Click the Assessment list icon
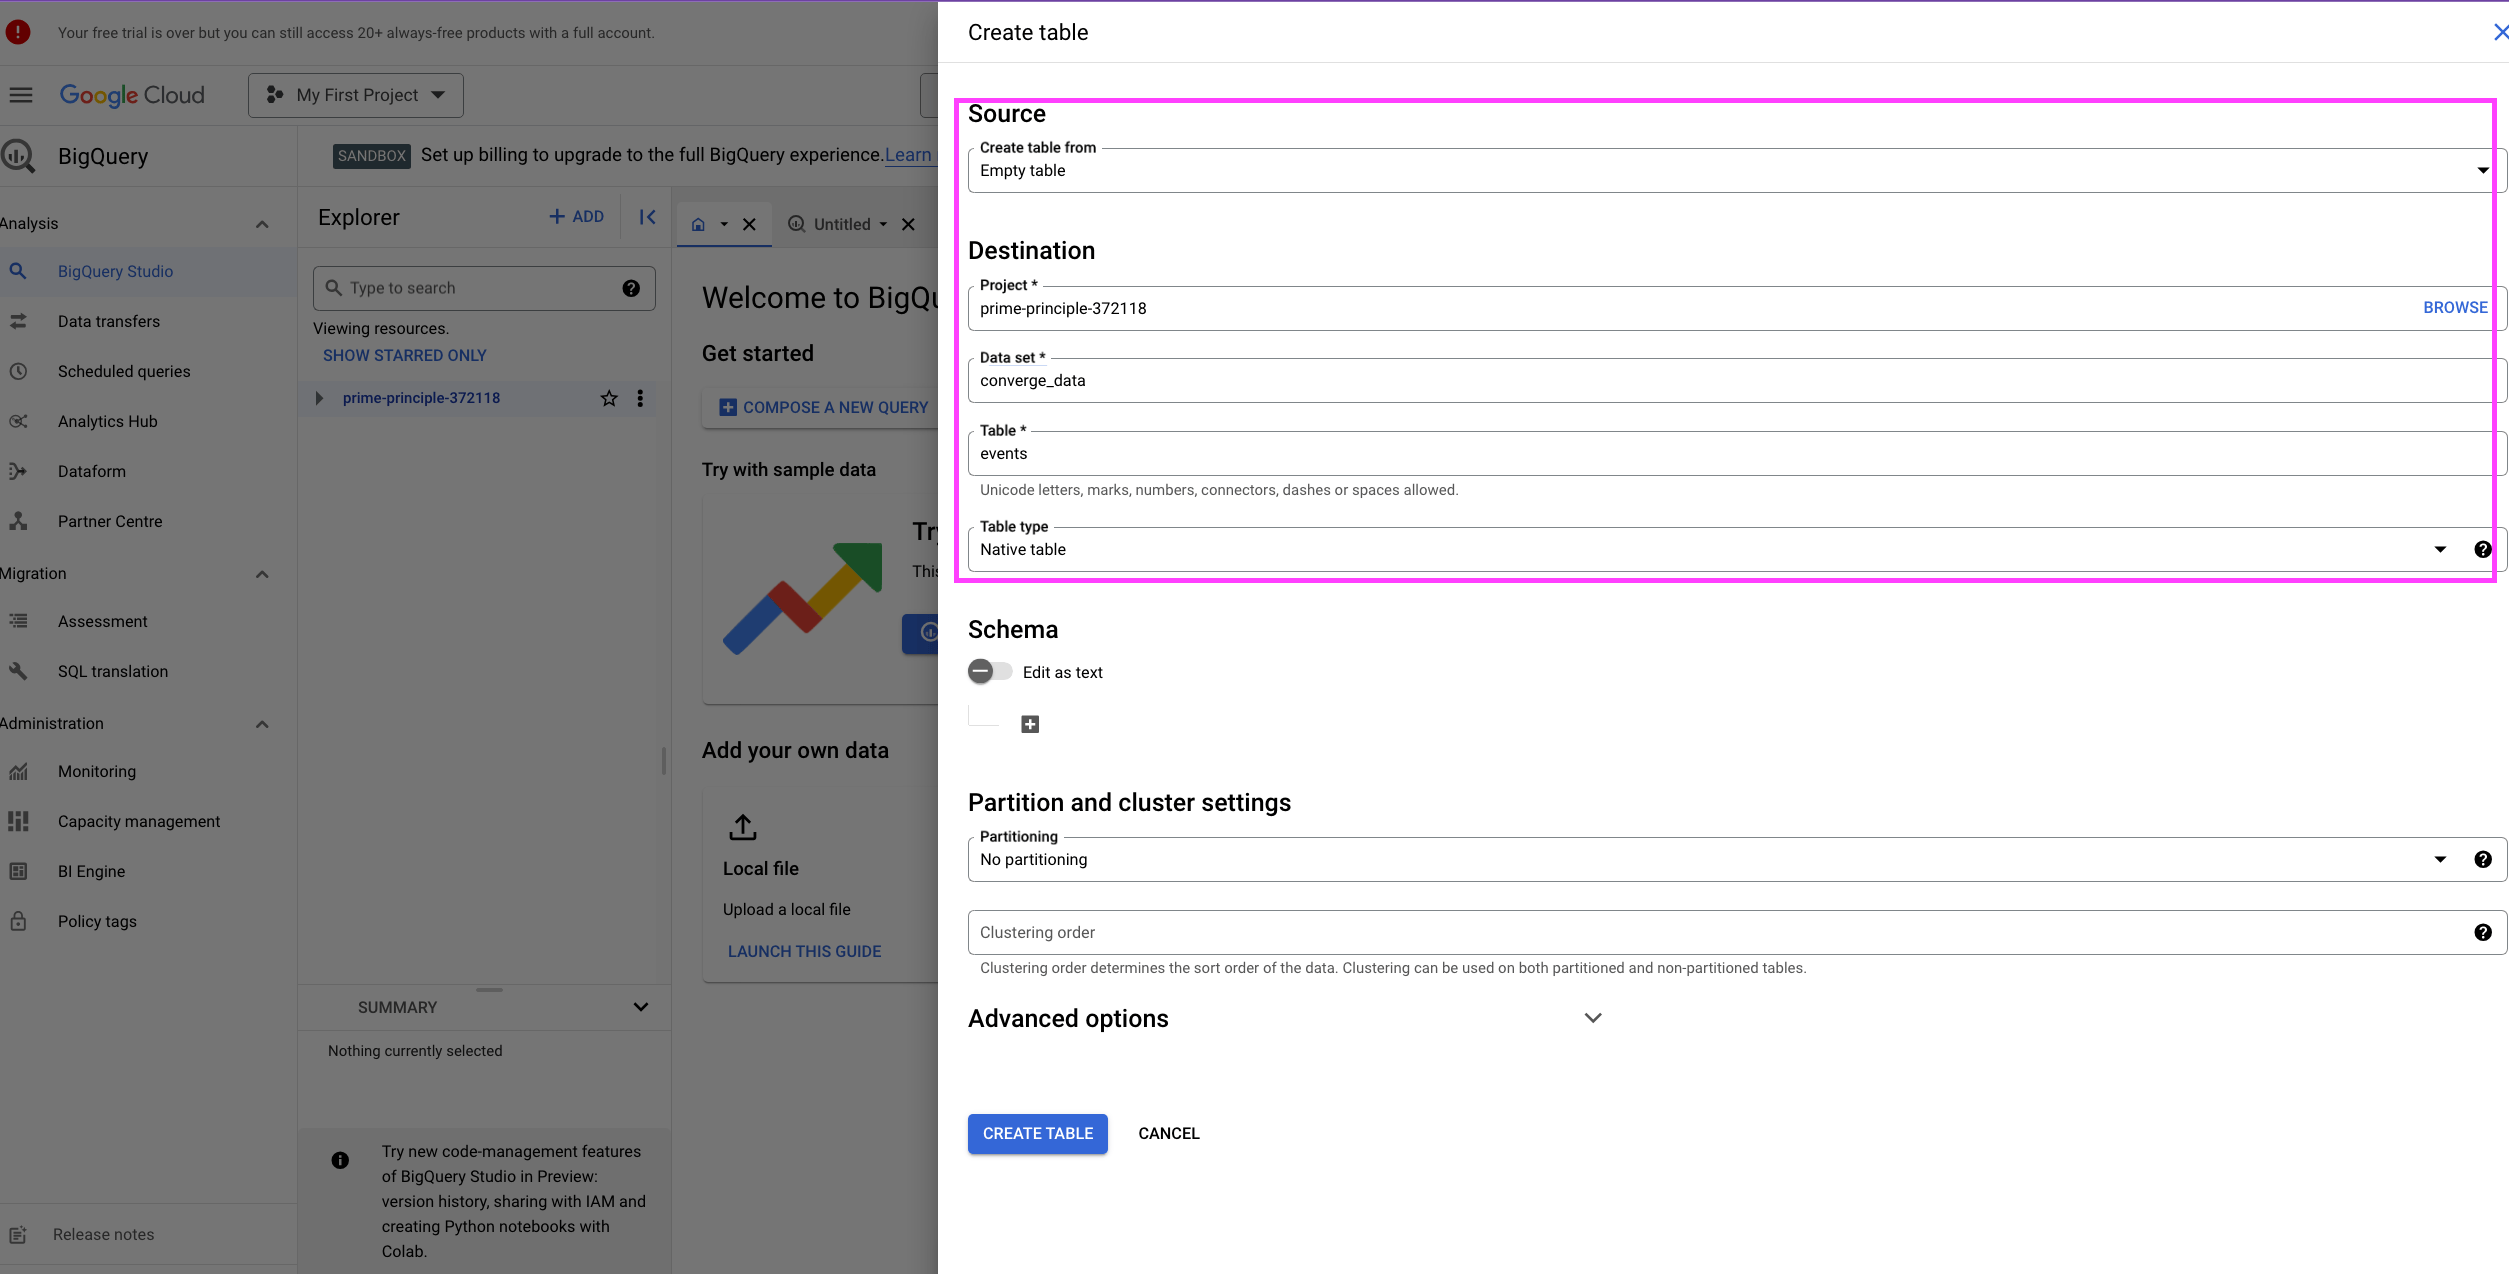The width and height of the screenshot is (2509, 1274). coord(18,621)
